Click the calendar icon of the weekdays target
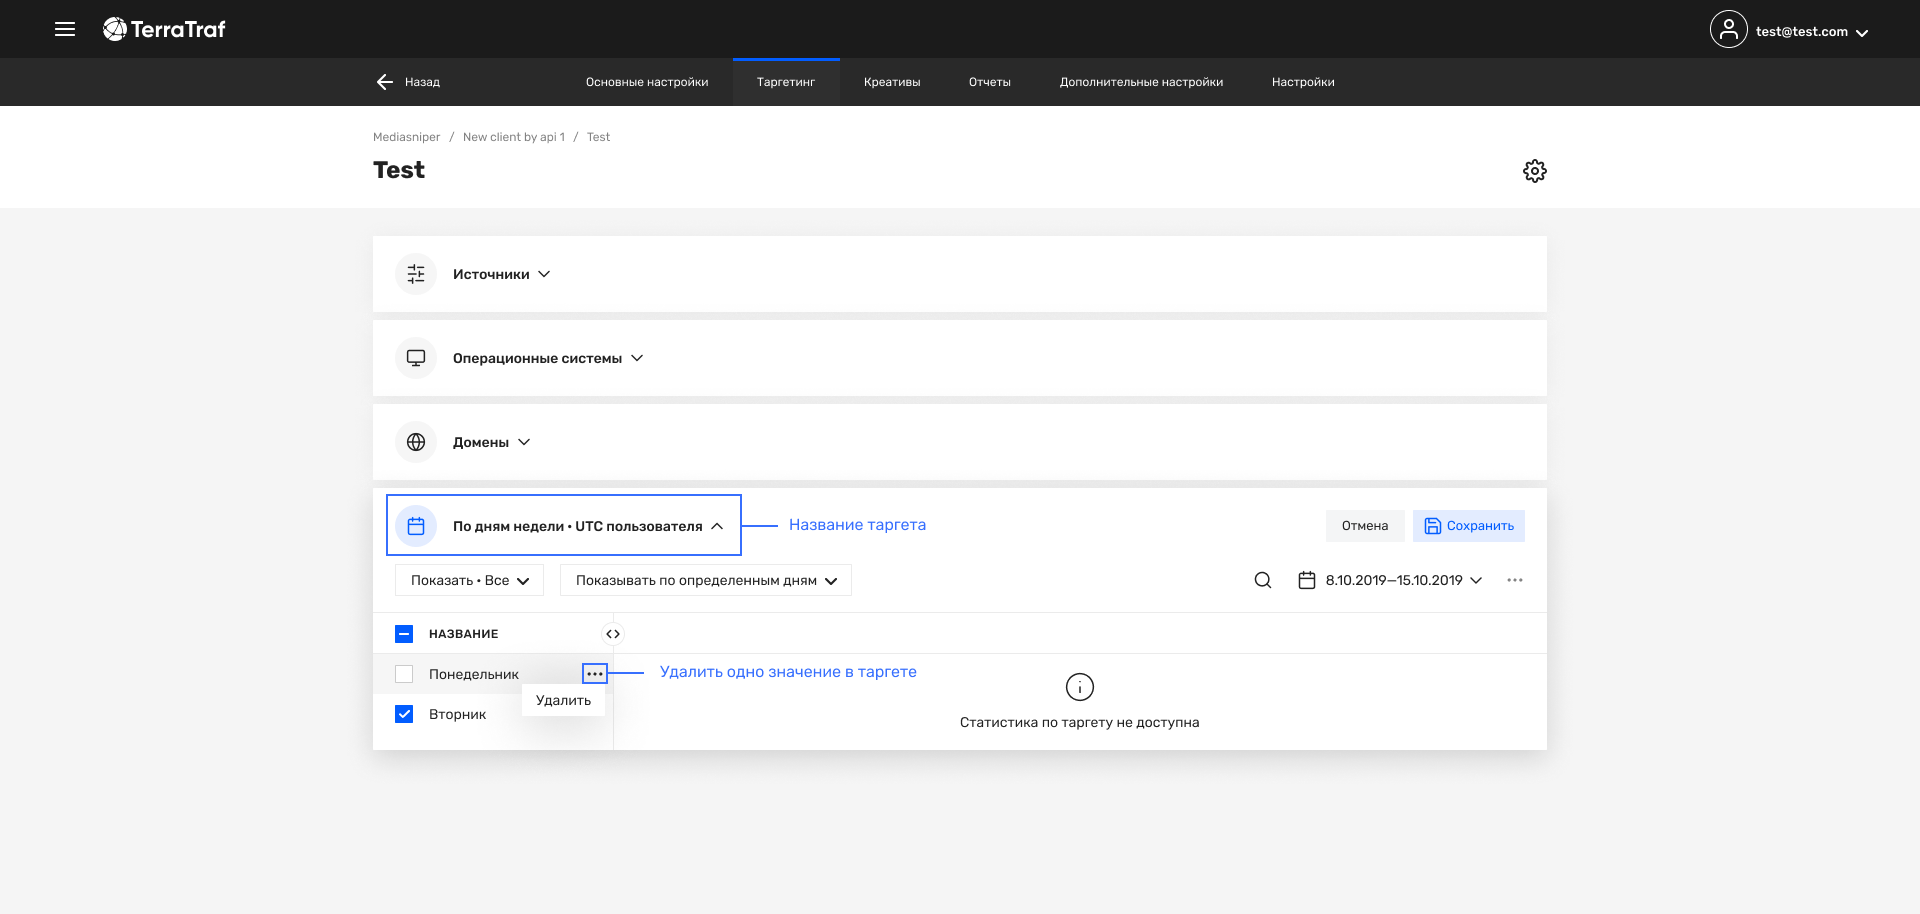1920x914 pixels. 416,526
